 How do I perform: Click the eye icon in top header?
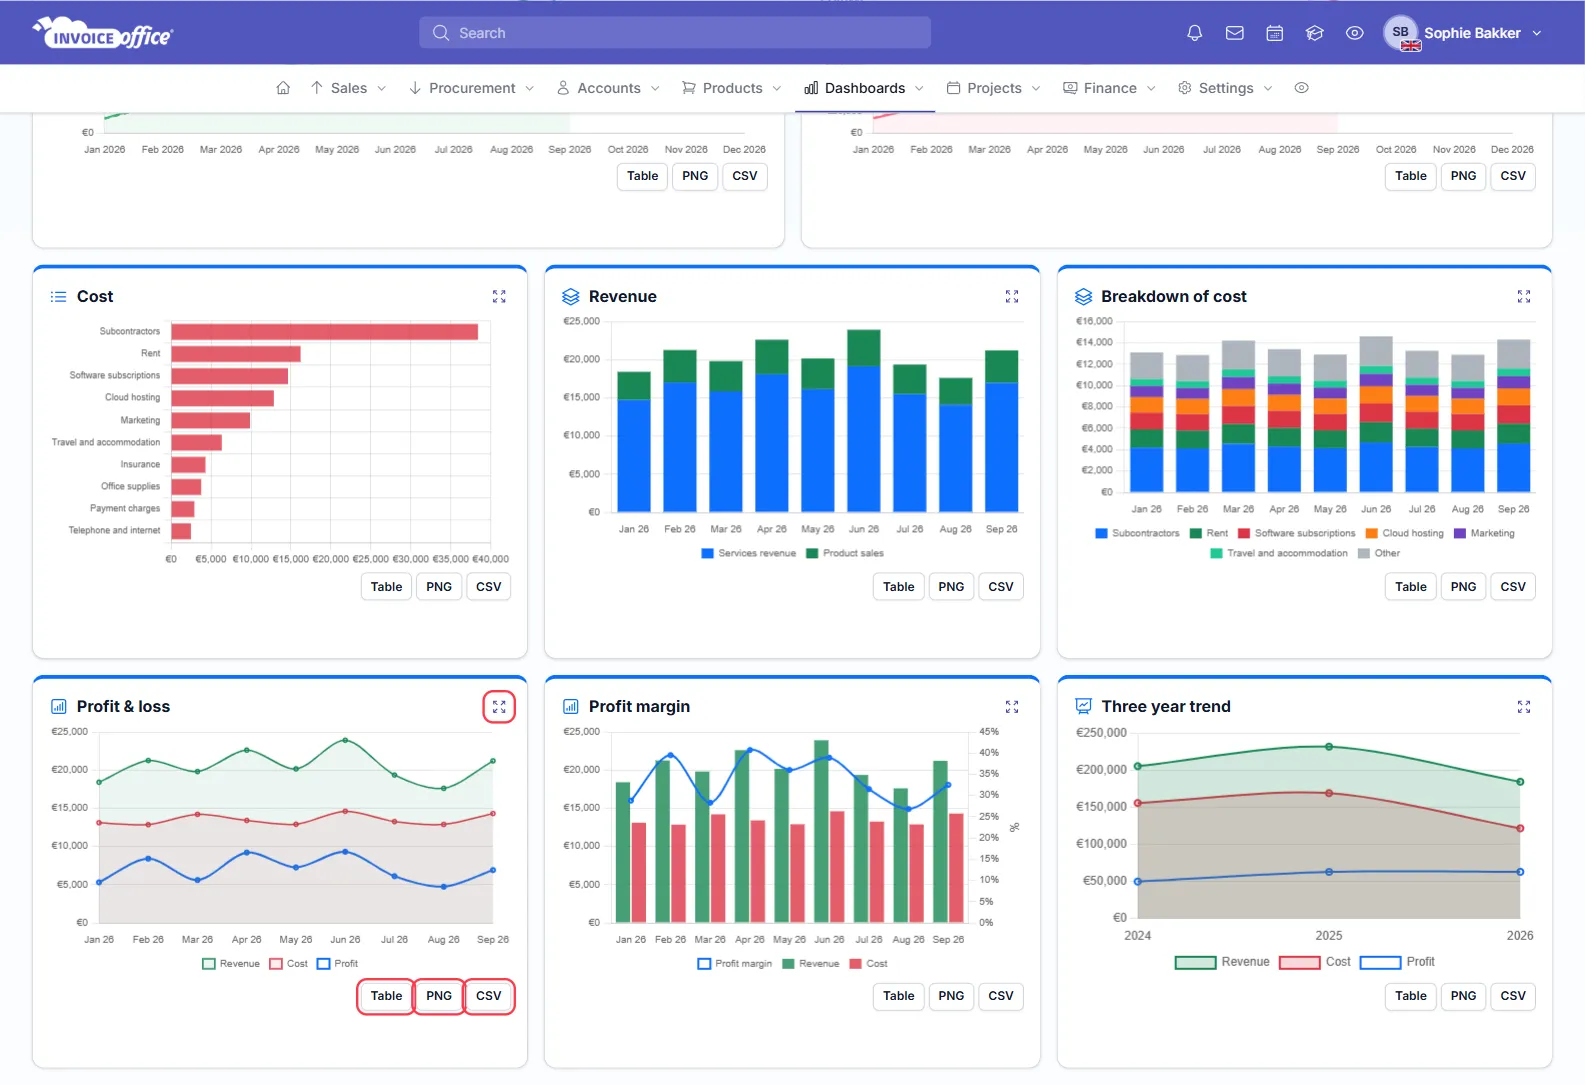(1355, 33)
